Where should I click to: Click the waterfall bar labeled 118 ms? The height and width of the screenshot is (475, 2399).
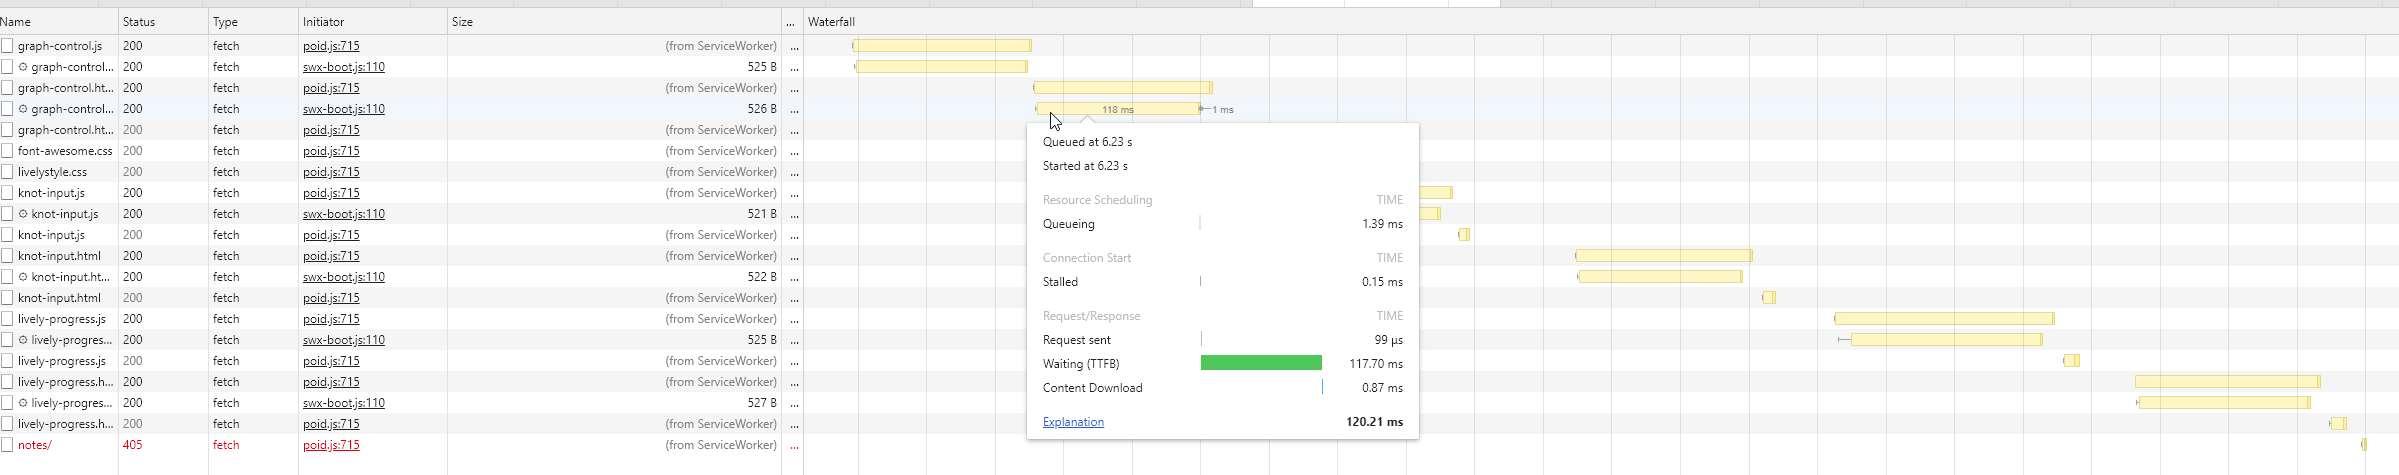point(1117,109)
